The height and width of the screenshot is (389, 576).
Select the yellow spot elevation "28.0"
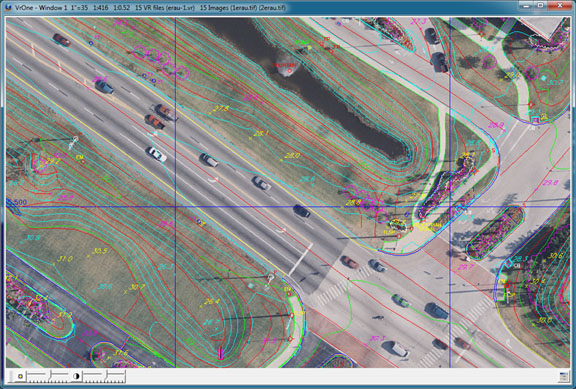coord(292,155)
